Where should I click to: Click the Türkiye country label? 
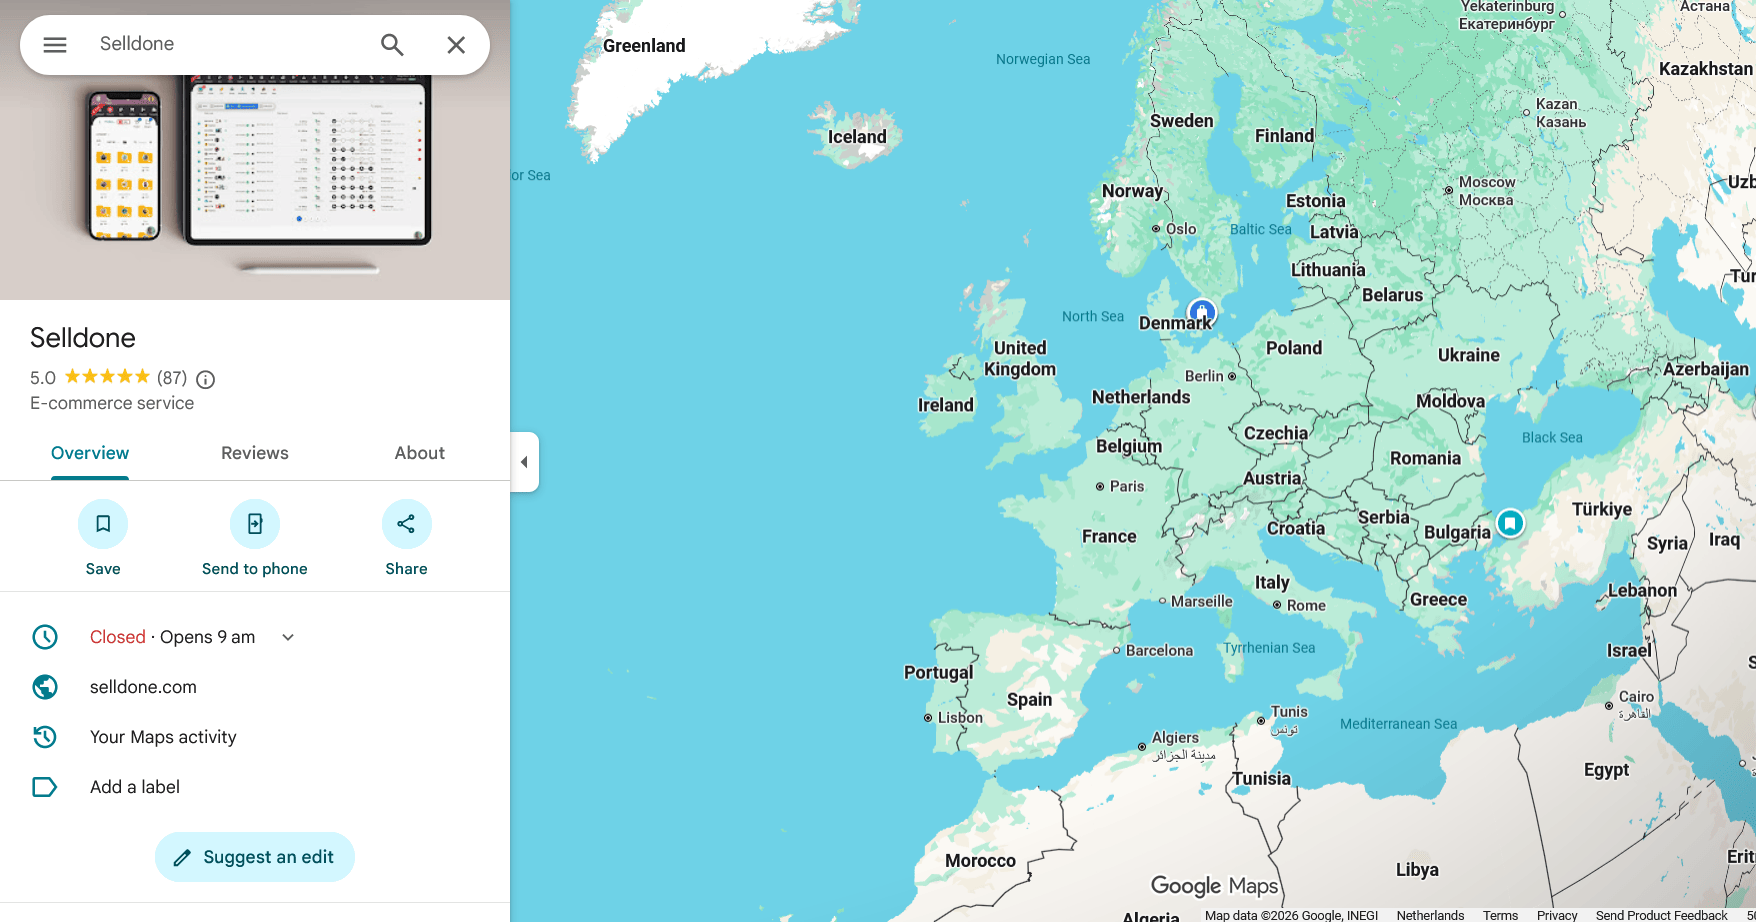click(x=1602, y=509)
